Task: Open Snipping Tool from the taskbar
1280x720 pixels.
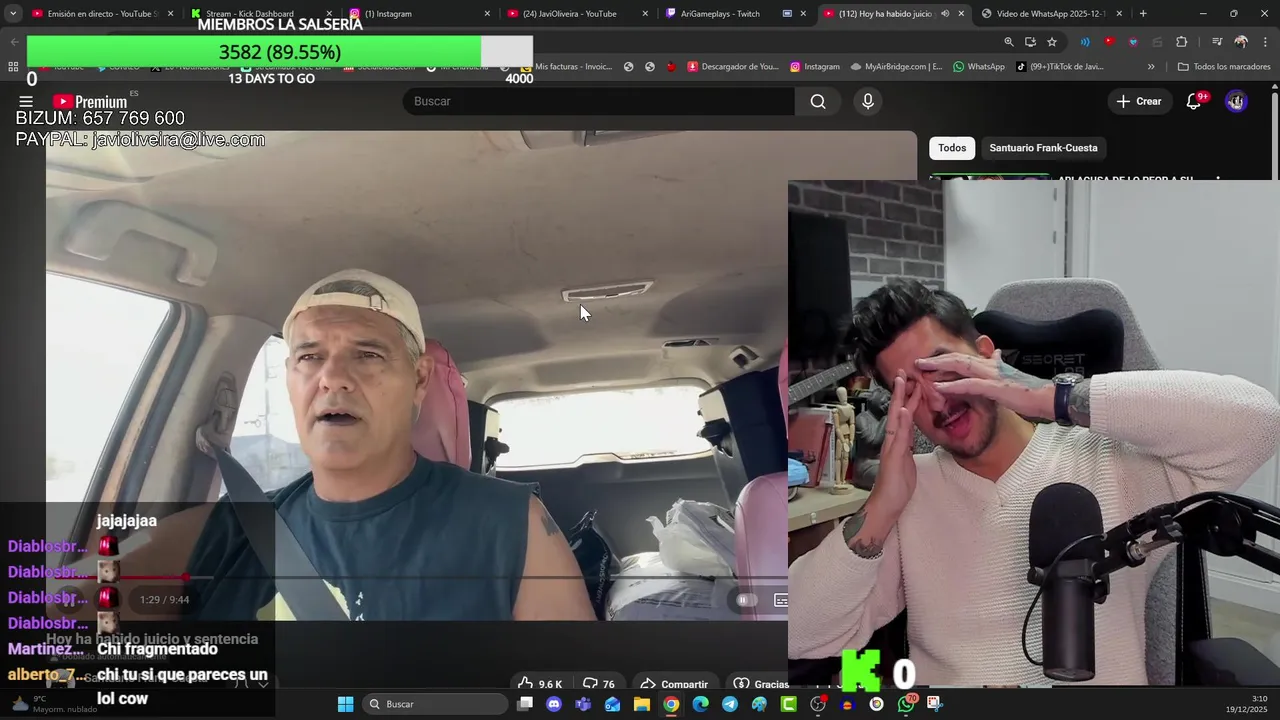Action: pos(934,704)
